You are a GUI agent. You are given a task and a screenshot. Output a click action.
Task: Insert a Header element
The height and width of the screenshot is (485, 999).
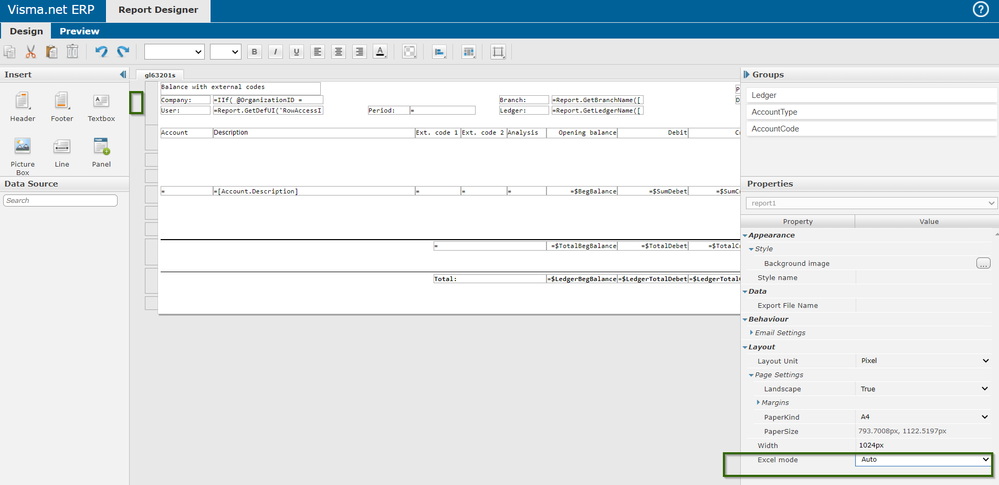(23, 106)
